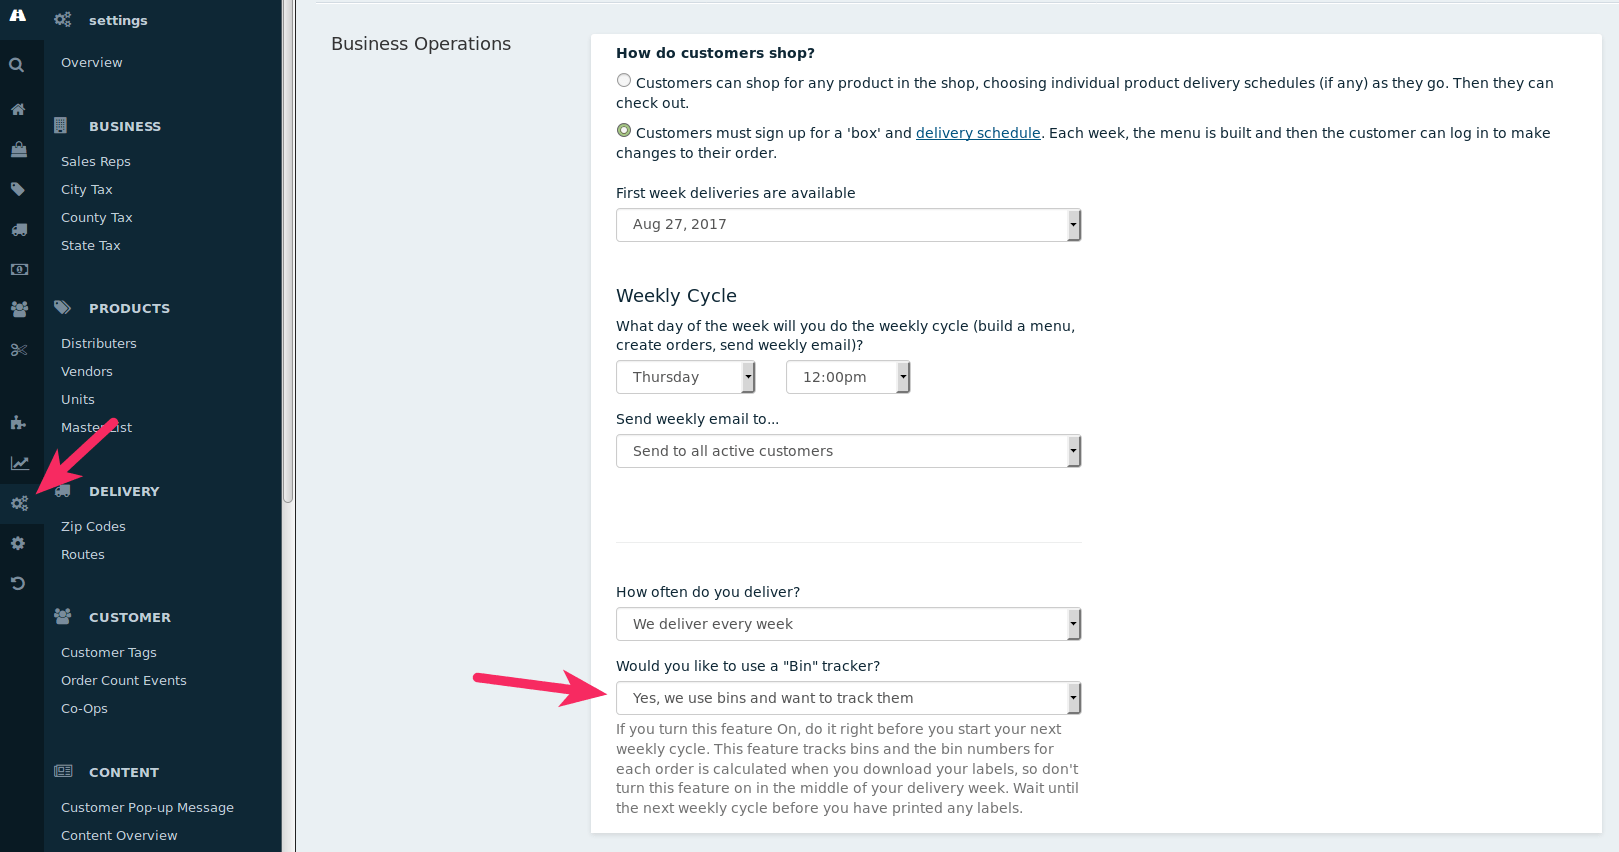The height and width of the screenshot is (852, 1619).
Task: Open search using the magnifier icon
Action: (x=19, y=64)
